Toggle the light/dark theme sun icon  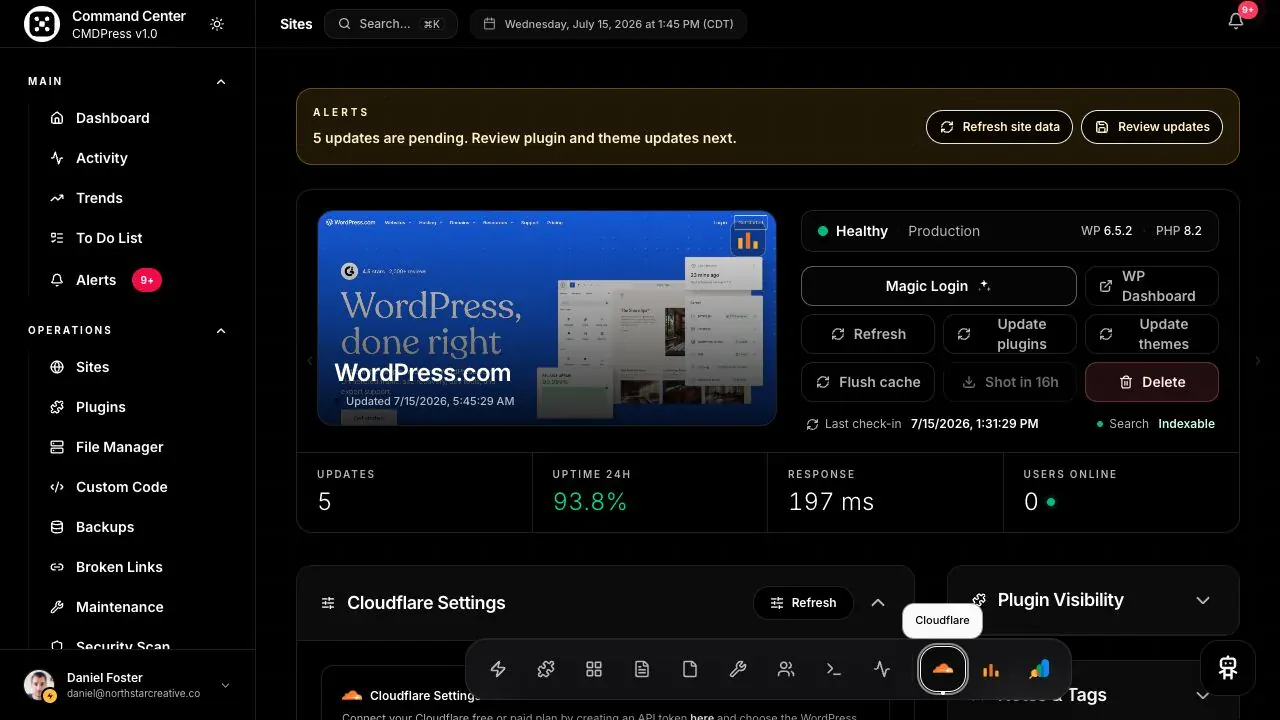coord(217,24)
